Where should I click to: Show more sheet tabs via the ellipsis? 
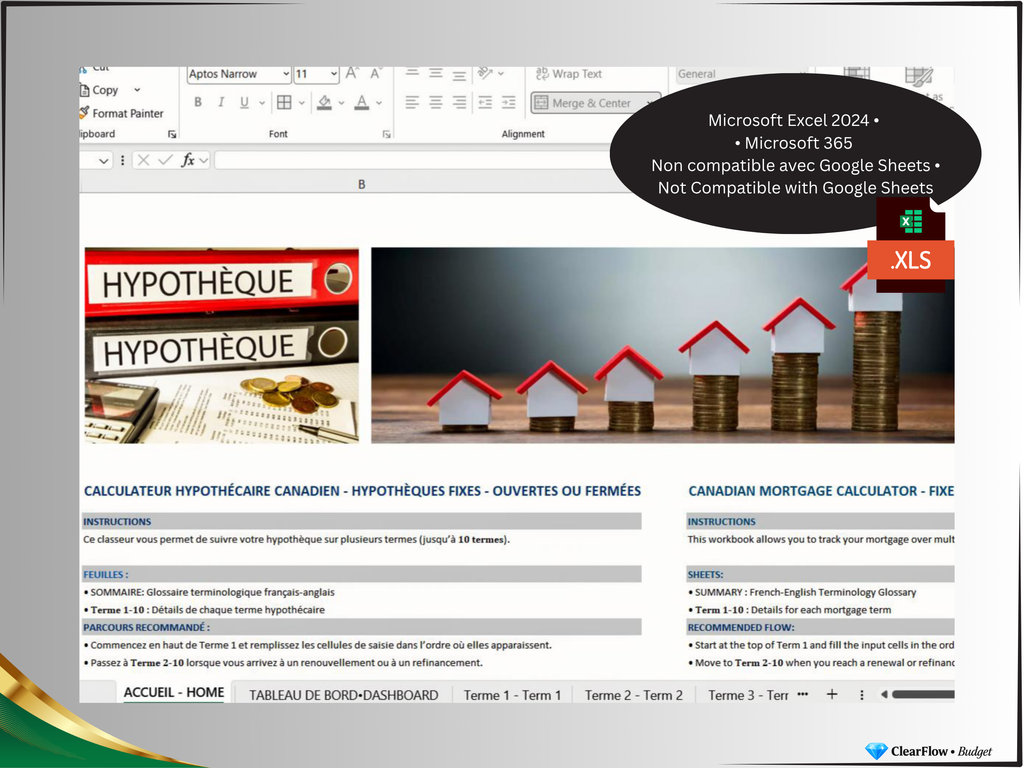pyautogui.click(x=803, y=694)
